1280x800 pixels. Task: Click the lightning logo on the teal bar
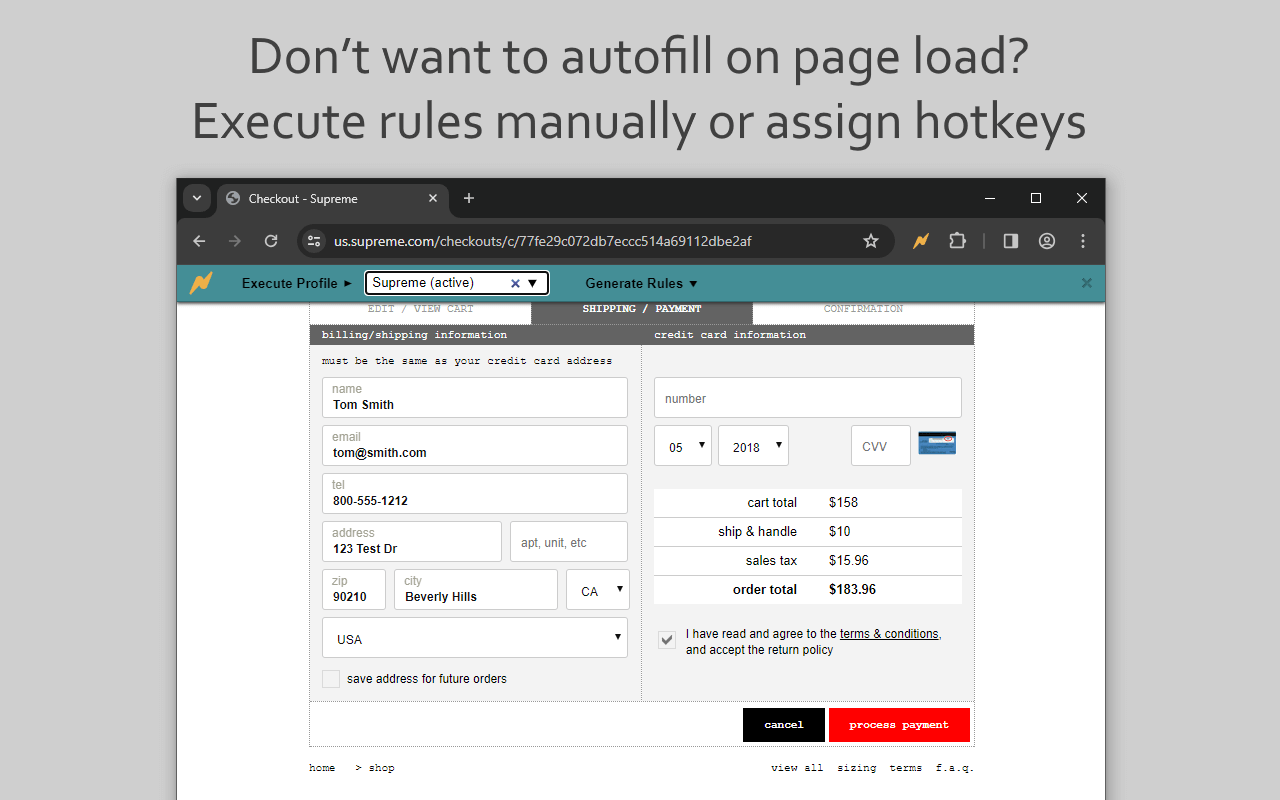pos(201,283)
